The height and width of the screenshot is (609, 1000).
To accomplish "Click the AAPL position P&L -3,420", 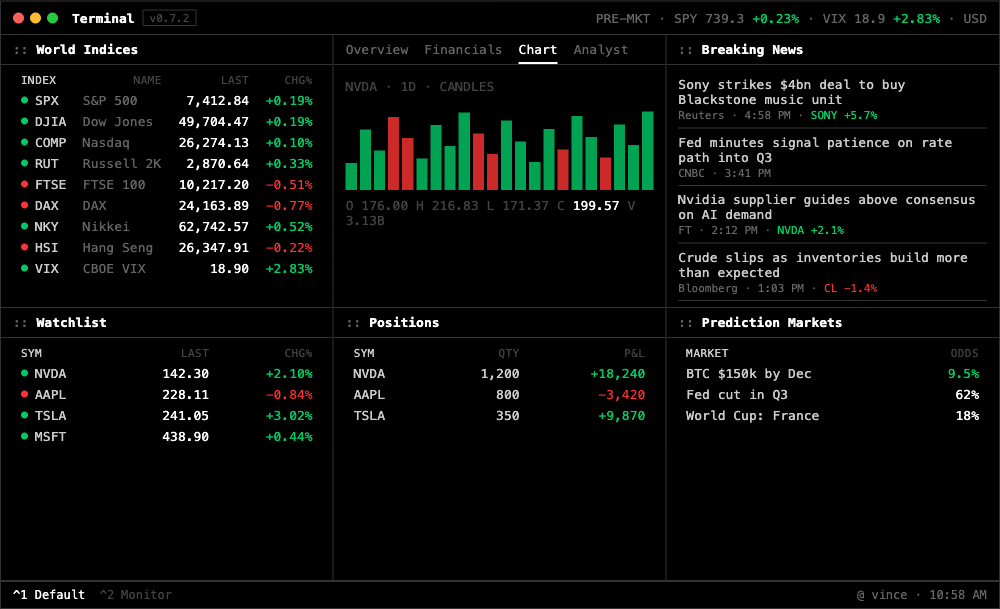I will pos(621,395).
